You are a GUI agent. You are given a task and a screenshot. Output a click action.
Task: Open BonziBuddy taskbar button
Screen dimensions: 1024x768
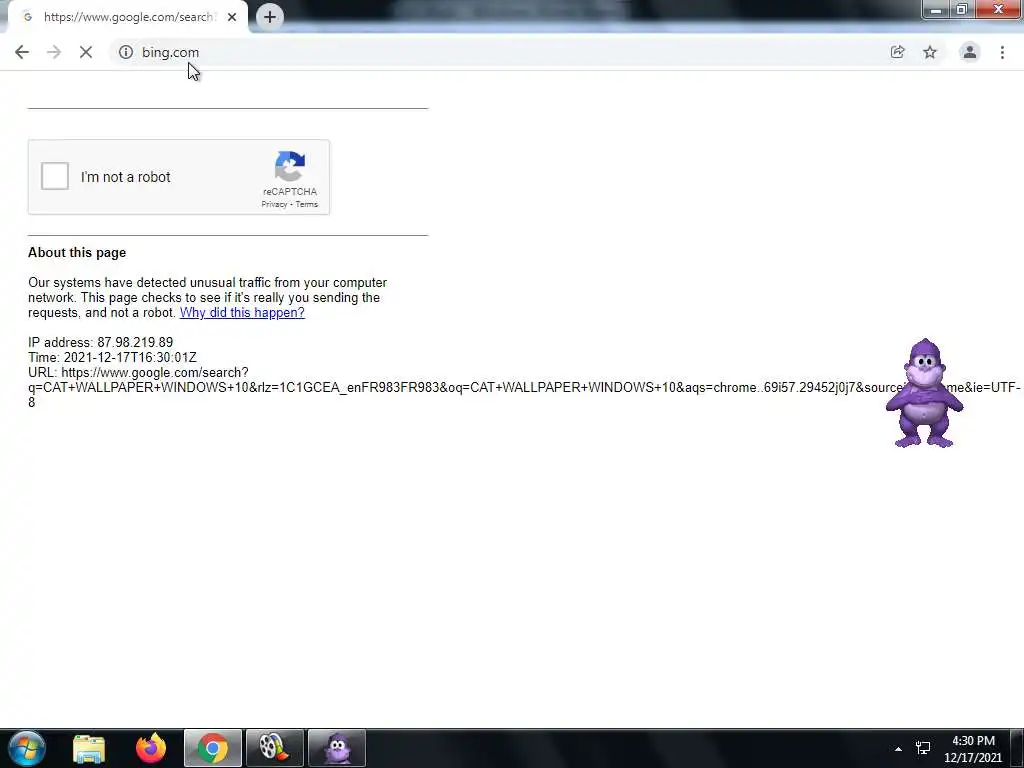point(336,748)
